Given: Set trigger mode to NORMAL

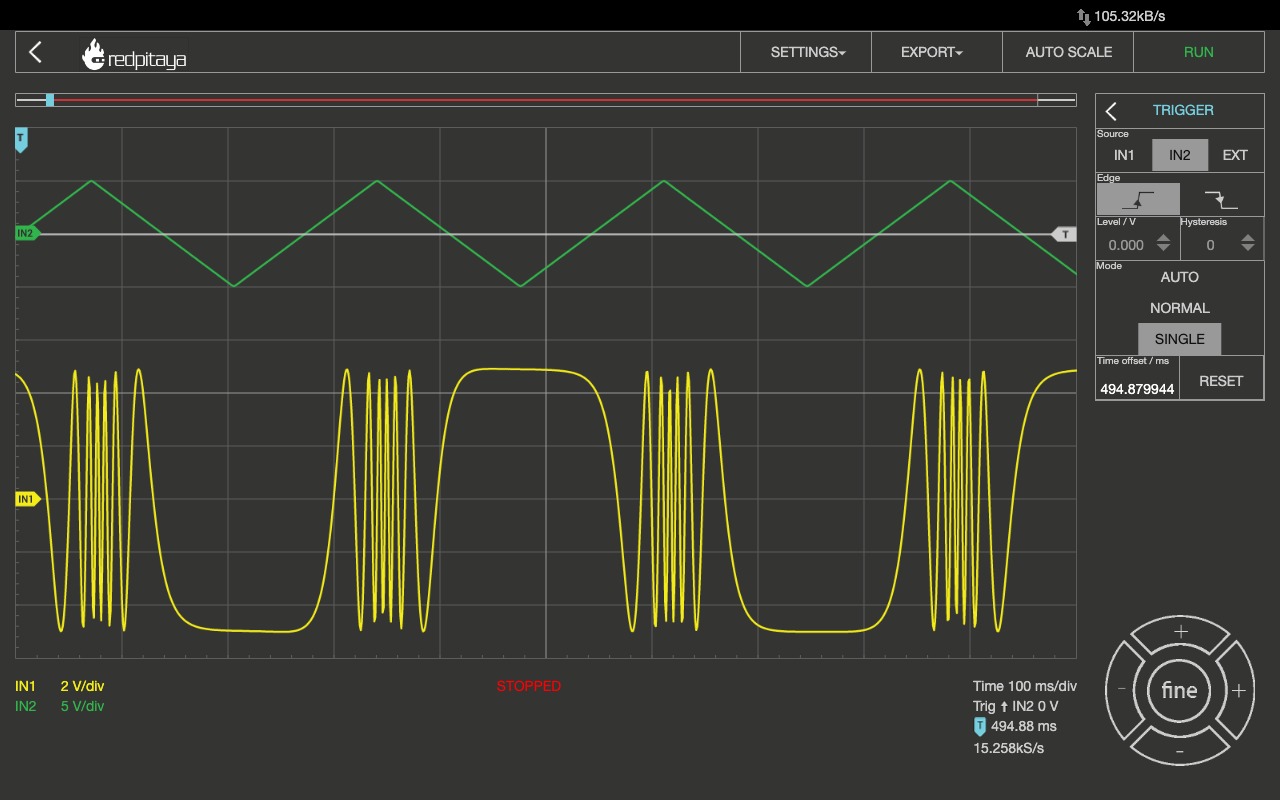Looking at the screenshot, I should [1180, 308].
